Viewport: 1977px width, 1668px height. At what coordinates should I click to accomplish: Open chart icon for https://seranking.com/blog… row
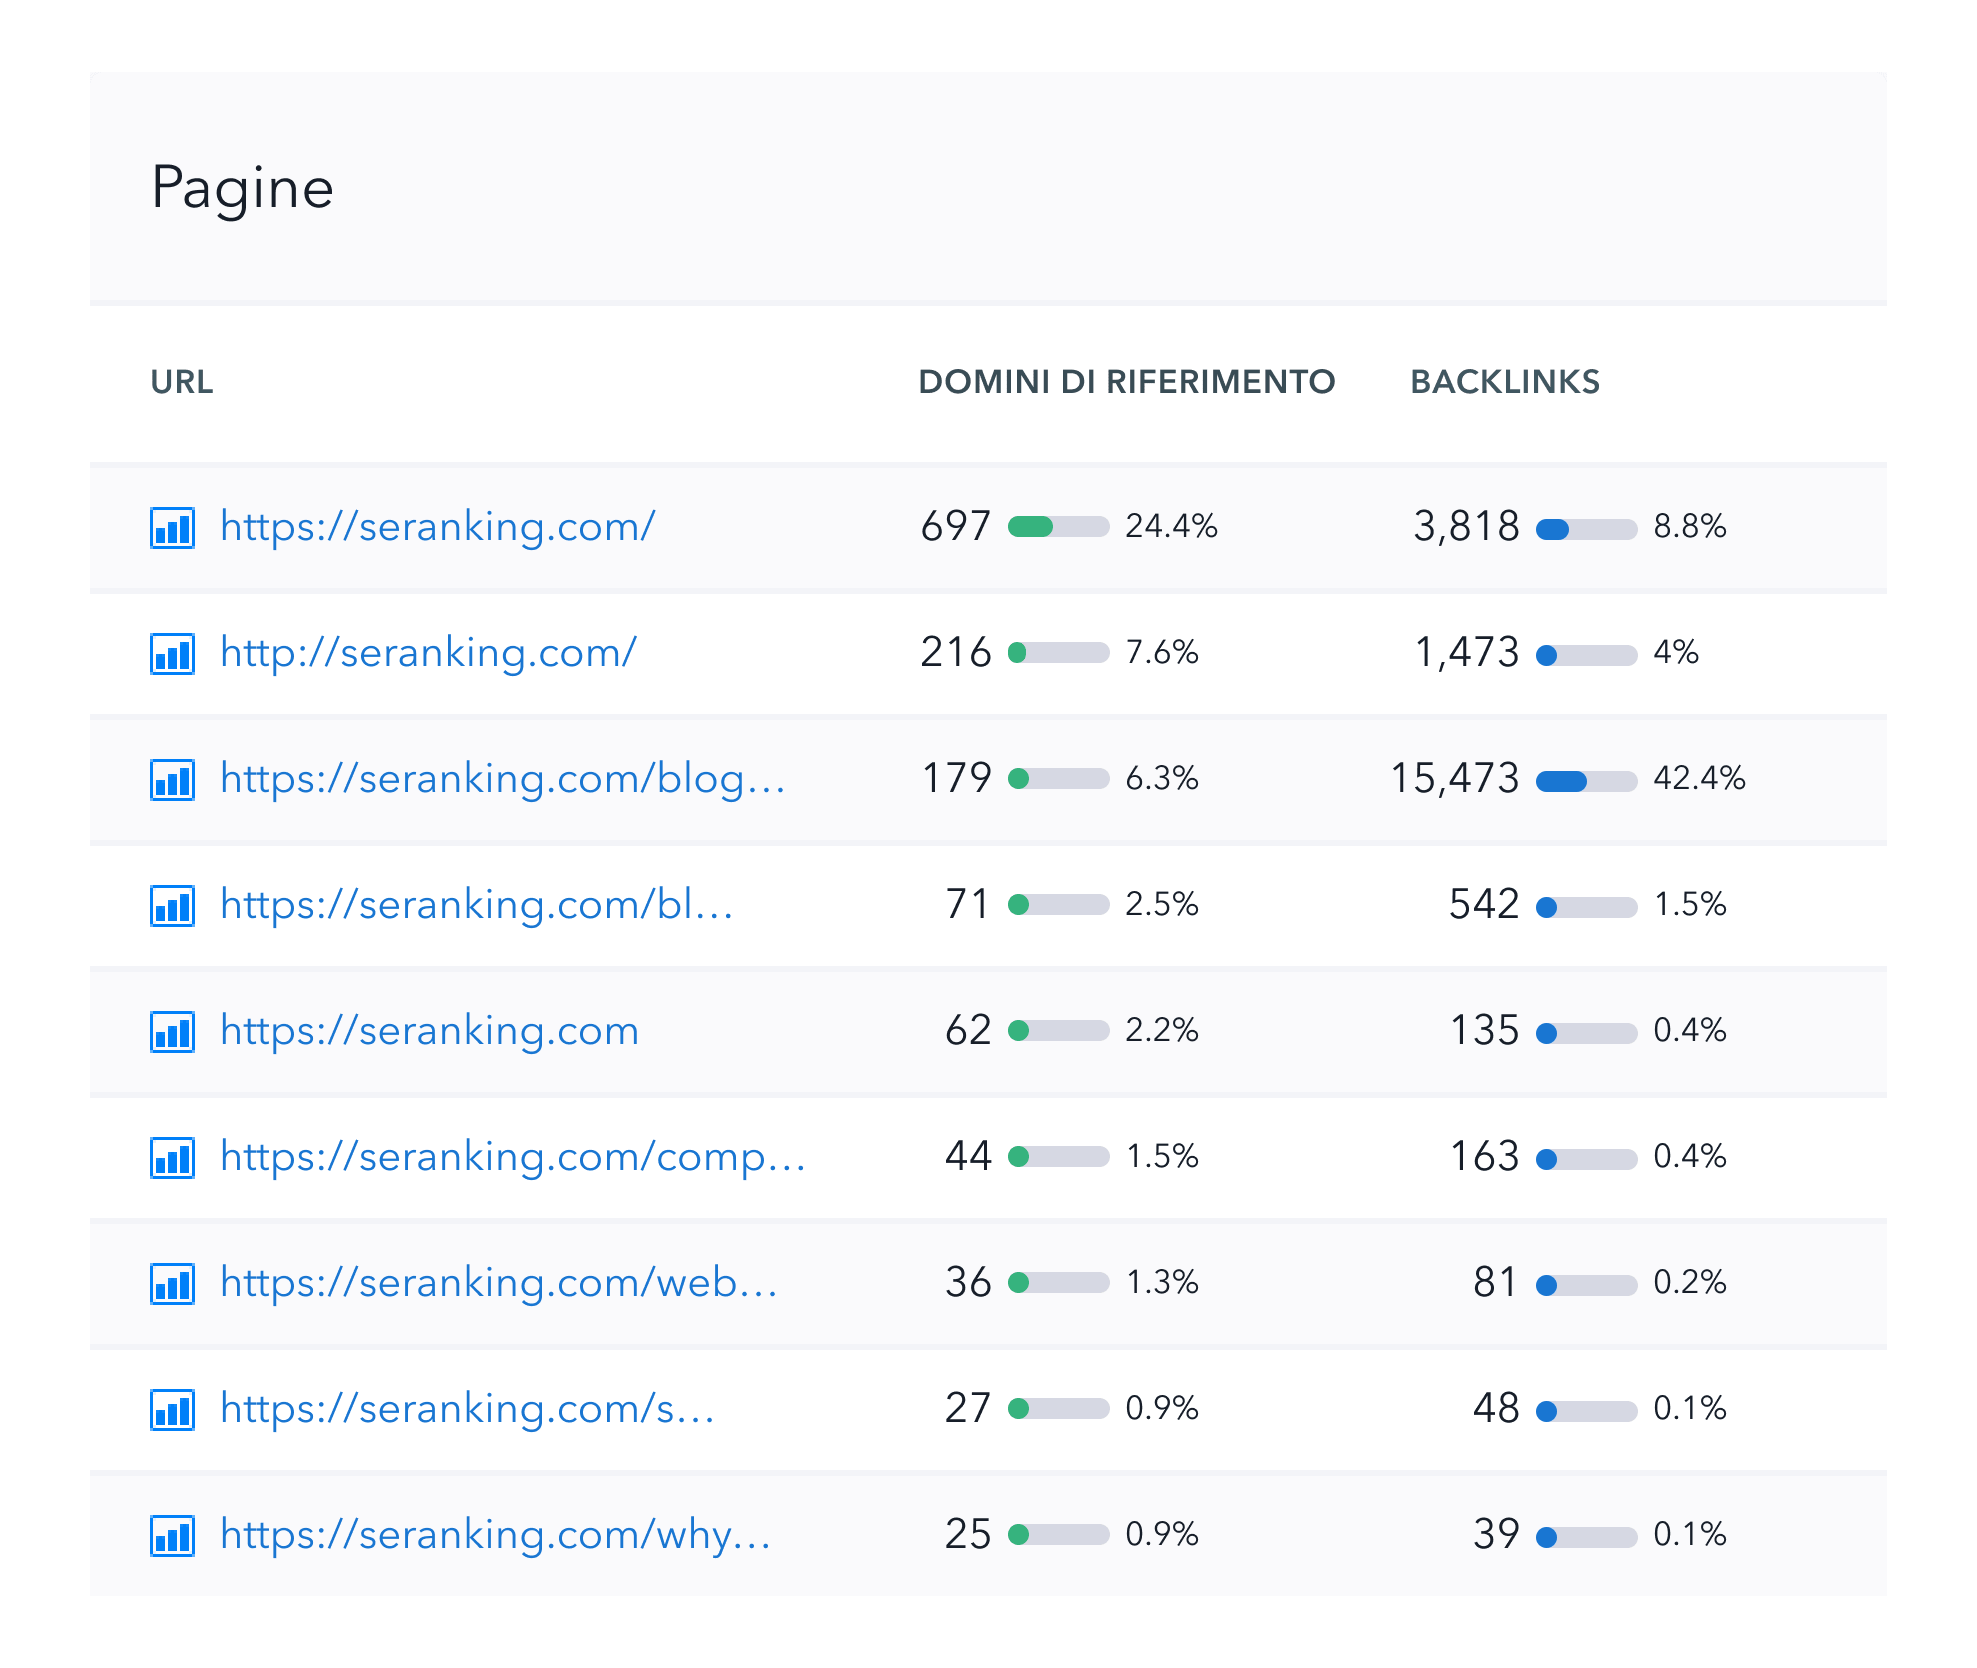point(172,779)
